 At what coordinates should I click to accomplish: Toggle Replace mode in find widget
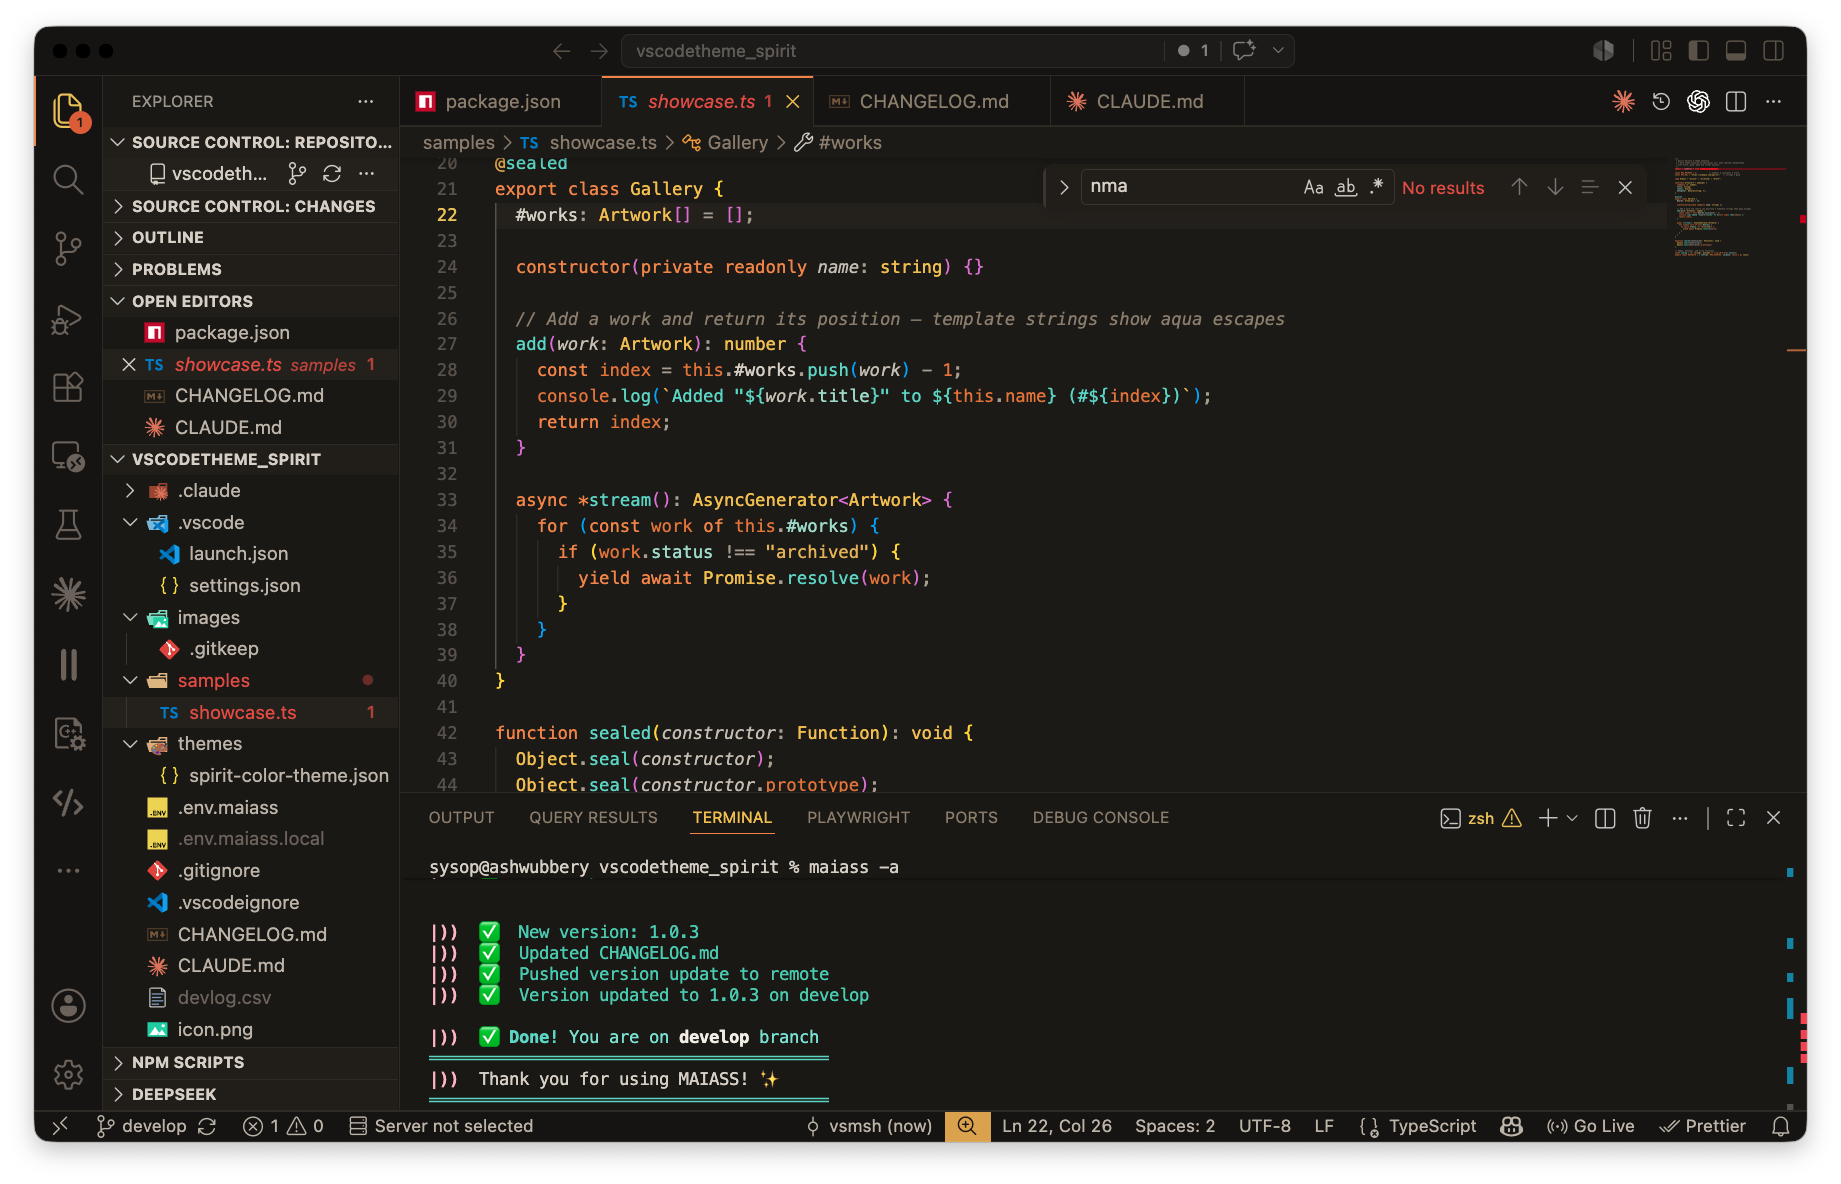click(x=1063, y=187)
